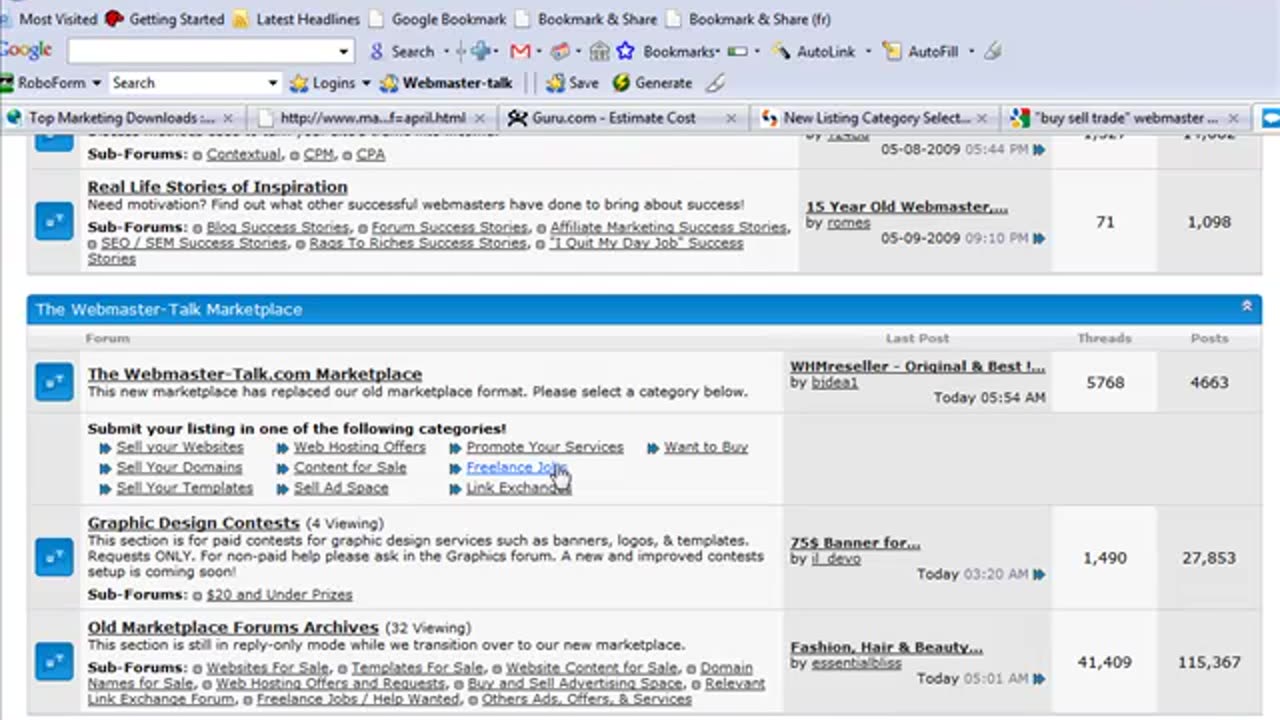This screenshot has height=720, width=1280.
Task: Open the RoboForm Search field dropdown arrow
Action: pos(272,83)
